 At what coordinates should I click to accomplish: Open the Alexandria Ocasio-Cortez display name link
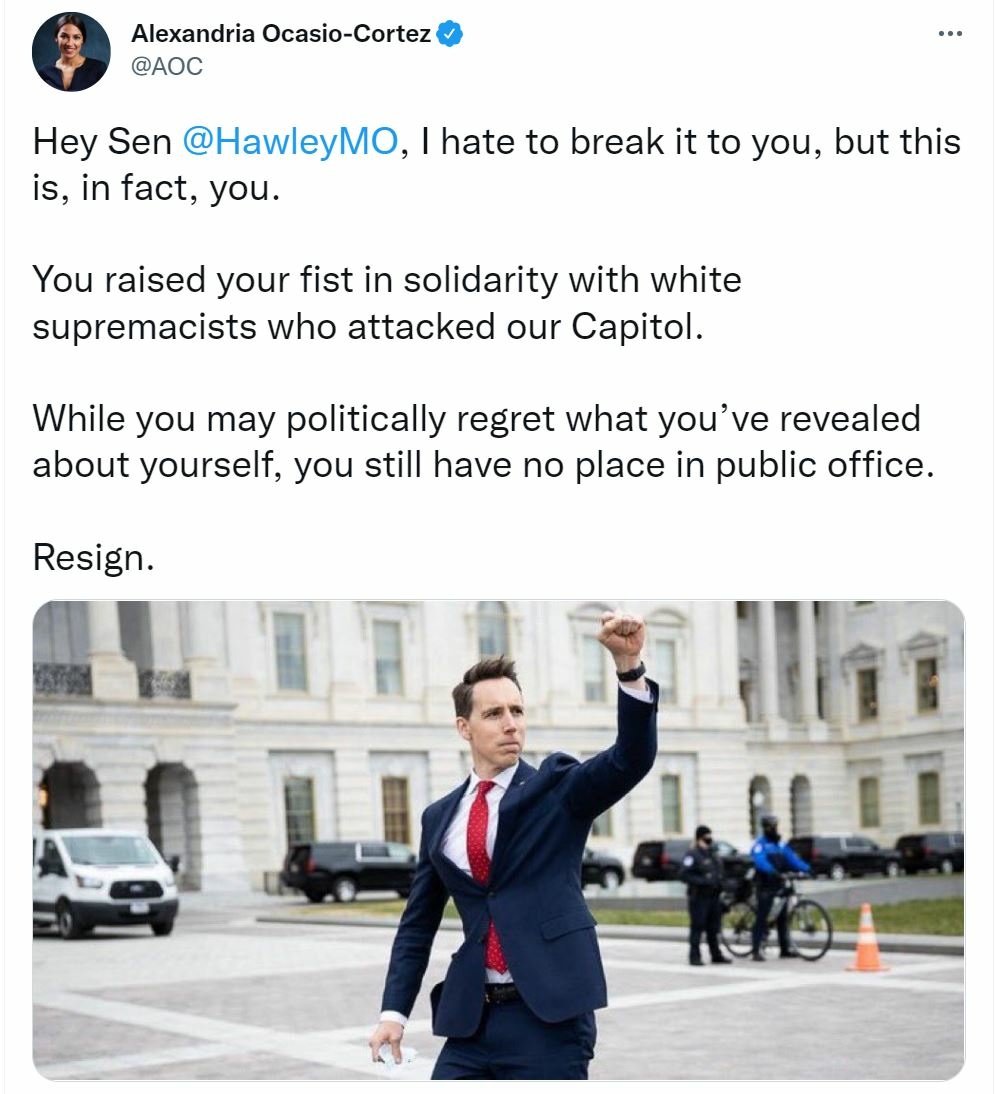pyautogui.click(x=280, y=33)
